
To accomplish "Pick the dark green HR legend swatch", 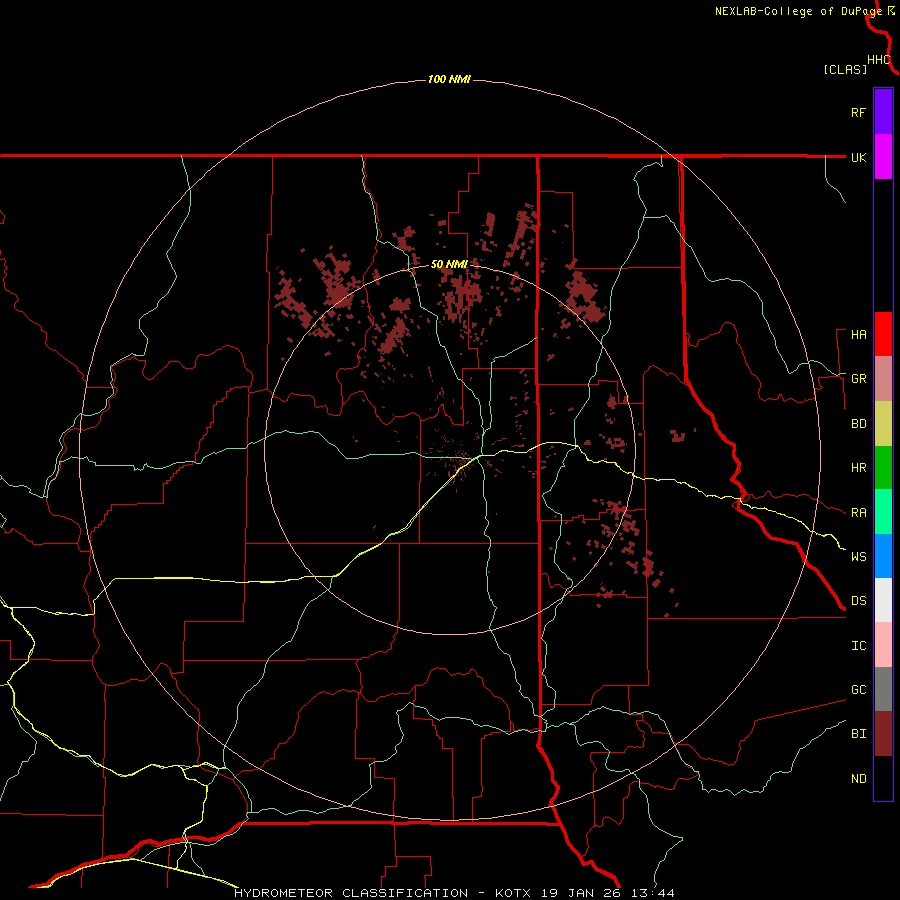I will coord(883,468).
